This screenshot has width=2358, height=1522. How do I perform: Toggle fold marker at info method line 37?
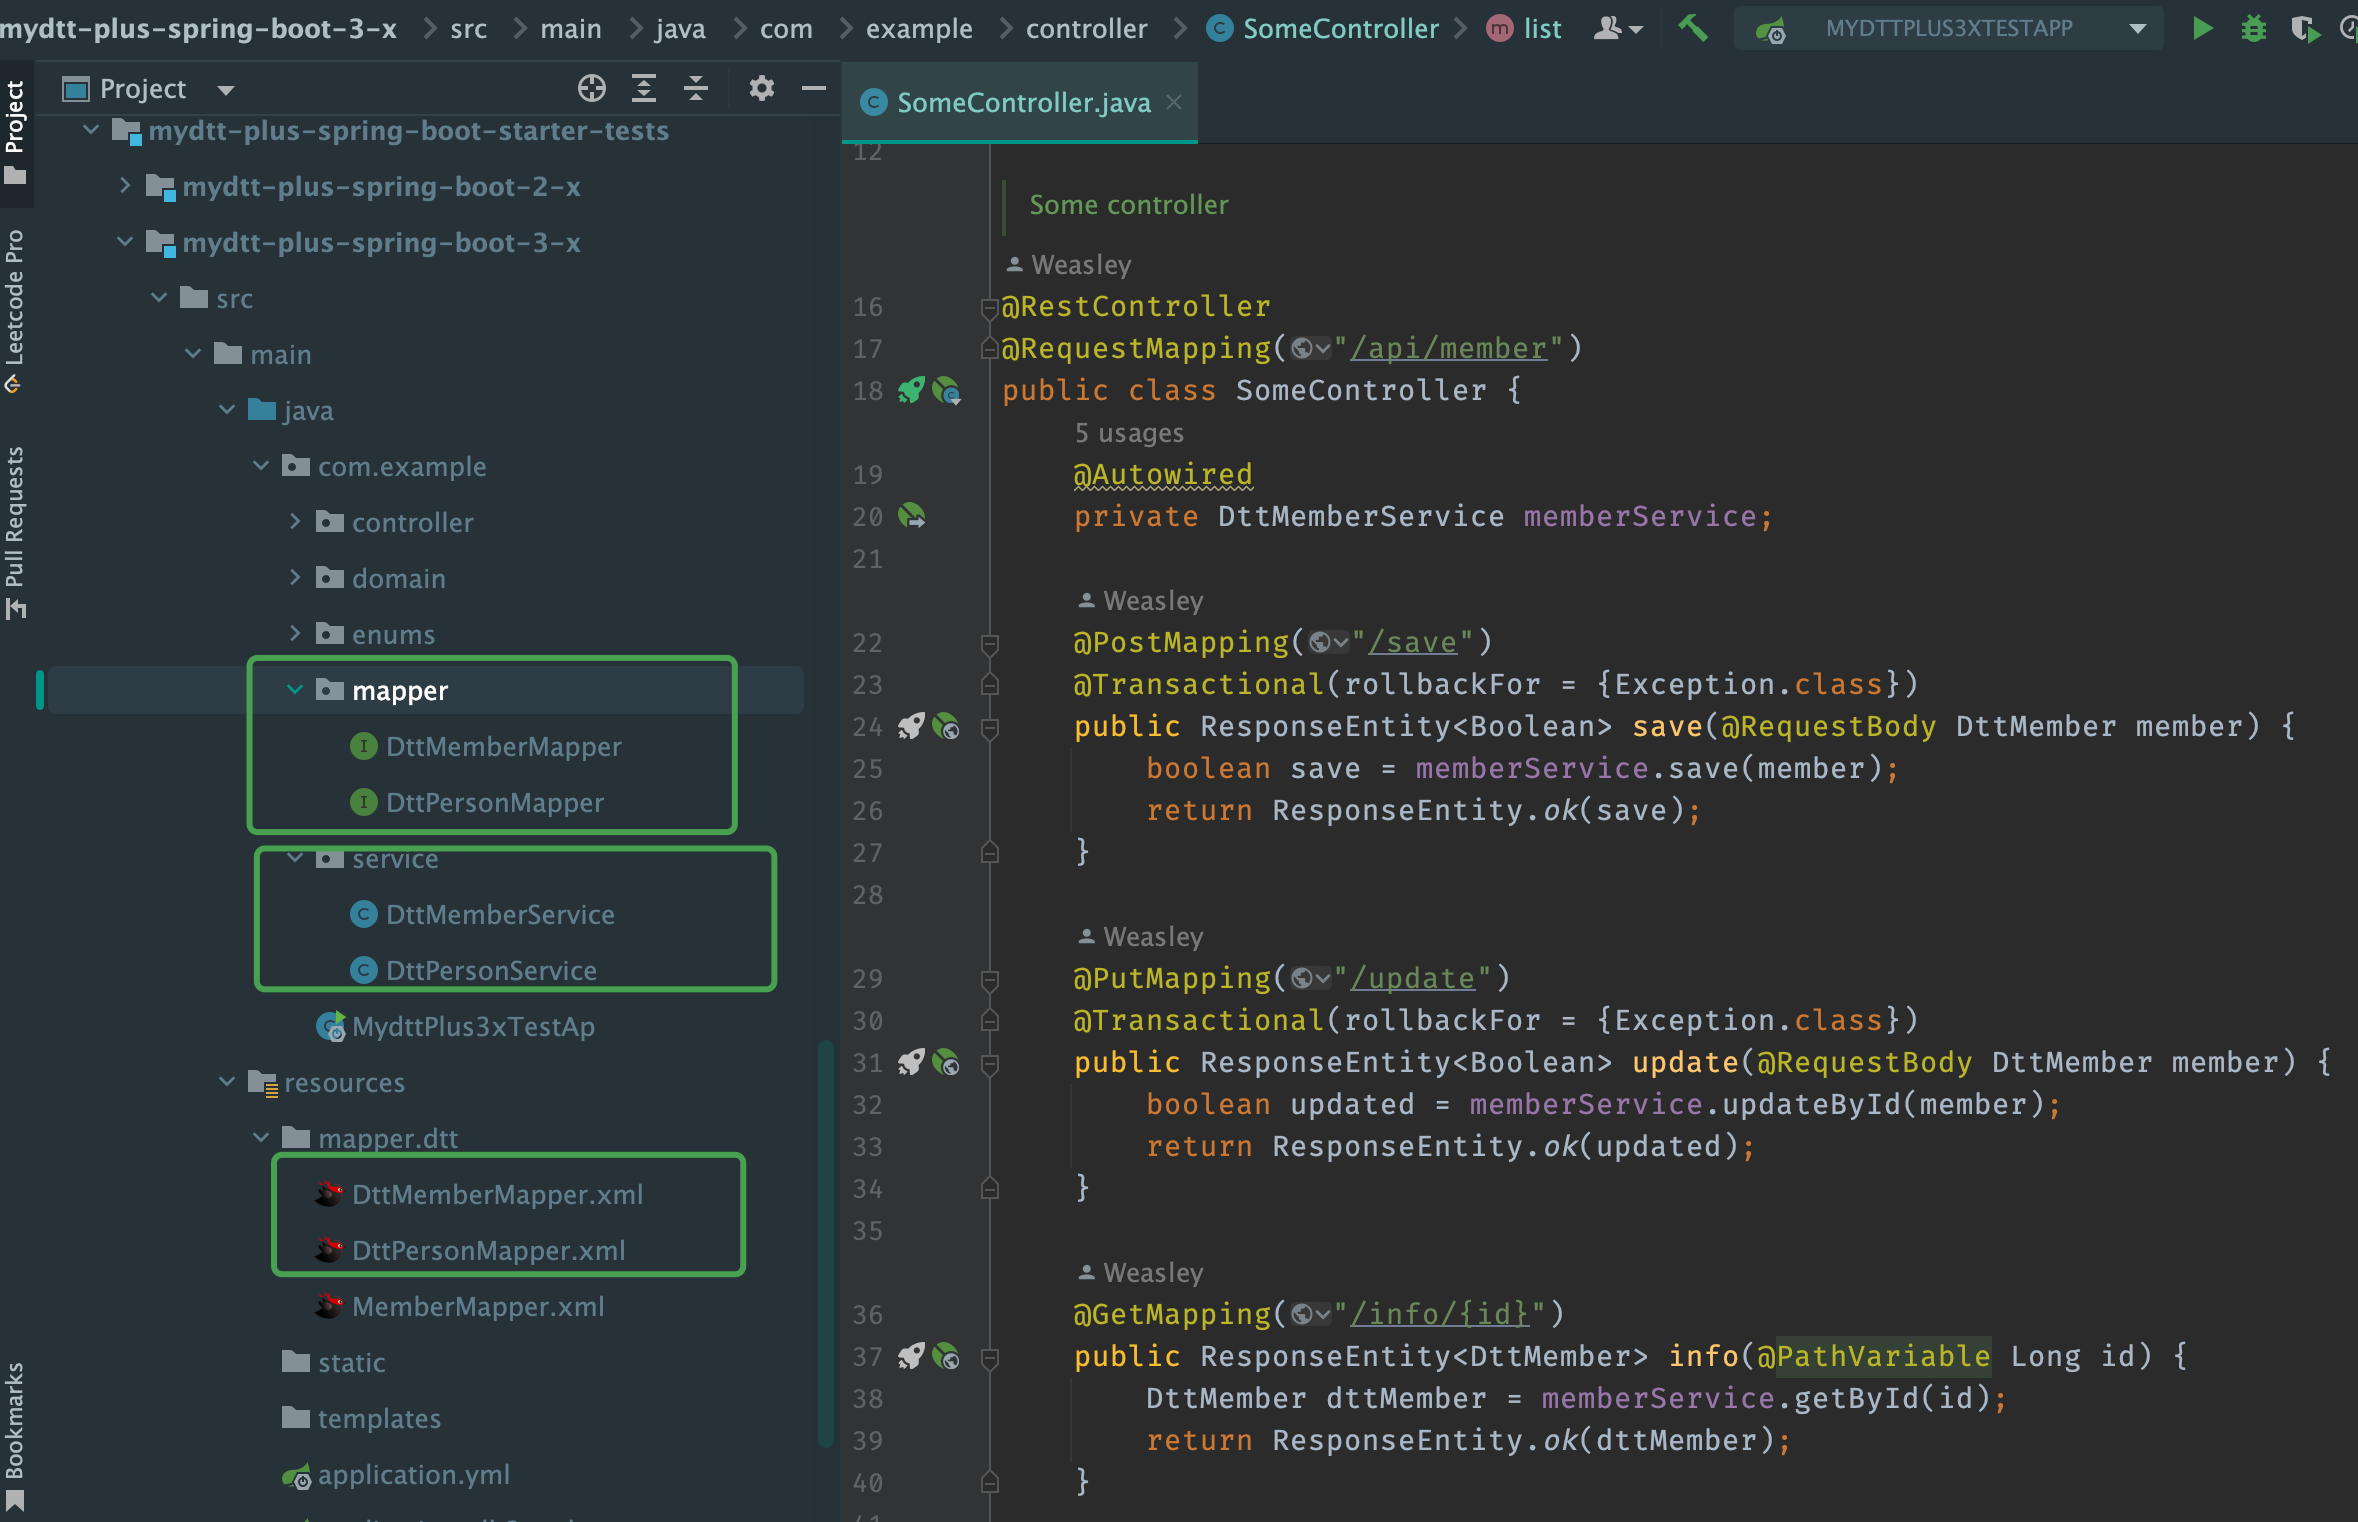click(990, 1357)
